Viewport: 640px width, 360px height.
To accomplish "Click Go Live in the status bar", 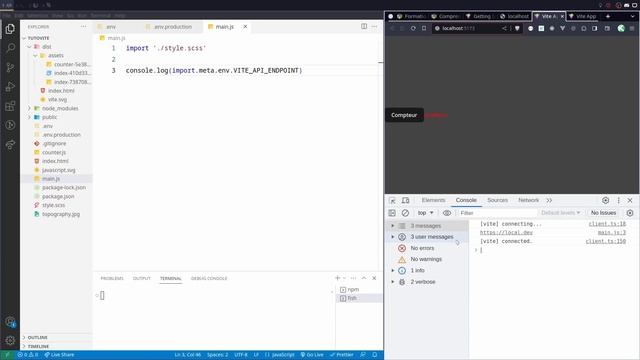I will 312,355.
